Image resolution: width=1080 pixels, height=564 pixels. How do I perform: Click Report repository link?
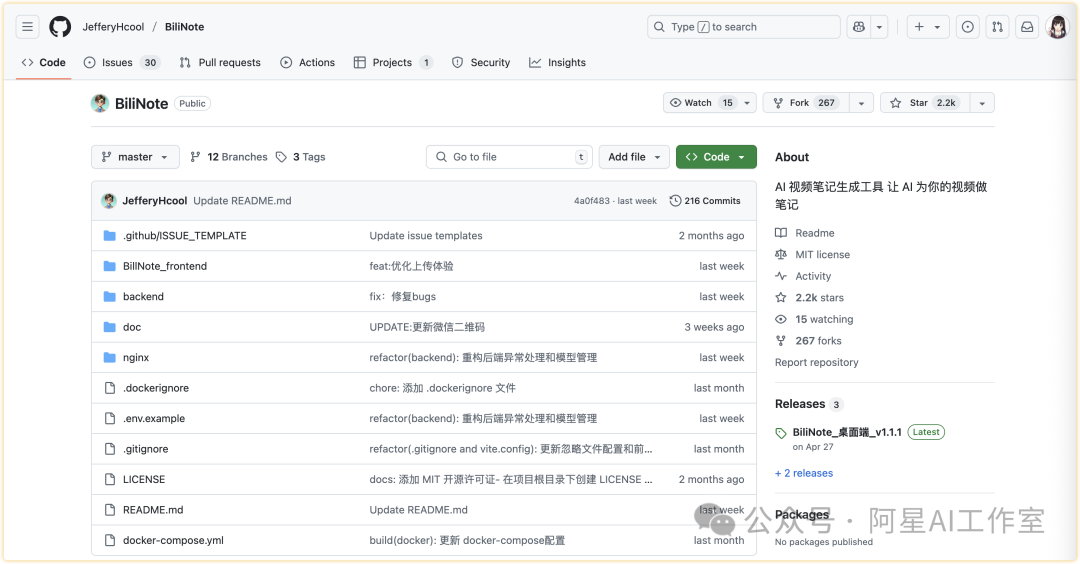(x=816, y=362)
